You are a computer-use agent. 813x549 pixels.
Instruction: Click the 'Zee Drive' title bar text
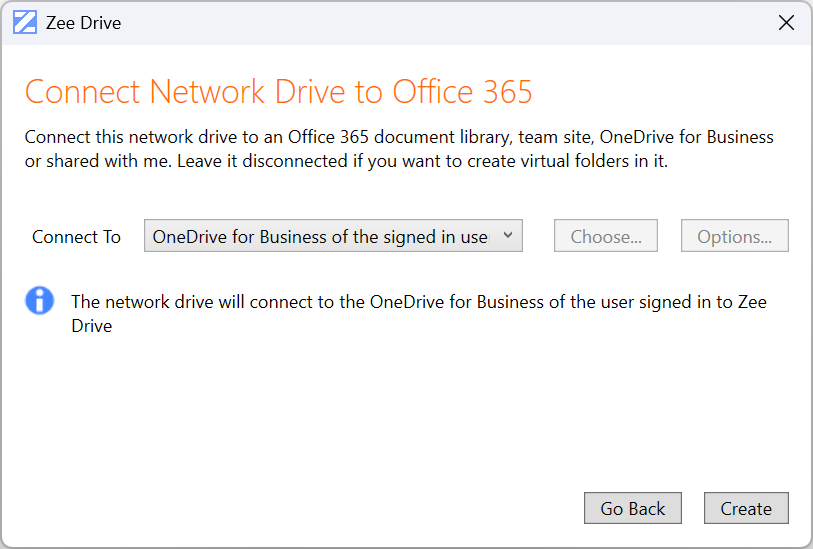[83, 23]
